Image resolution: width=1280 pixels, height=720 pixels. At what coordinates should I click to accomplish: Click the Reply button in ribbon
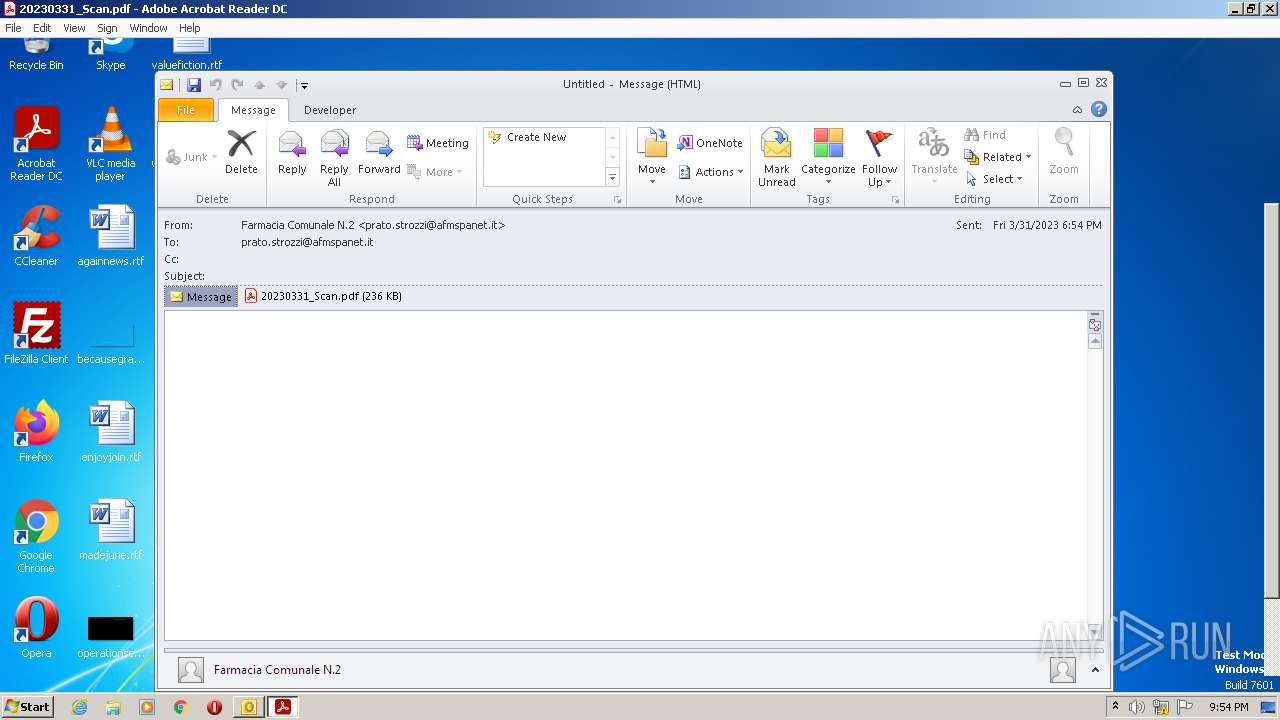(x=292, y=153)
